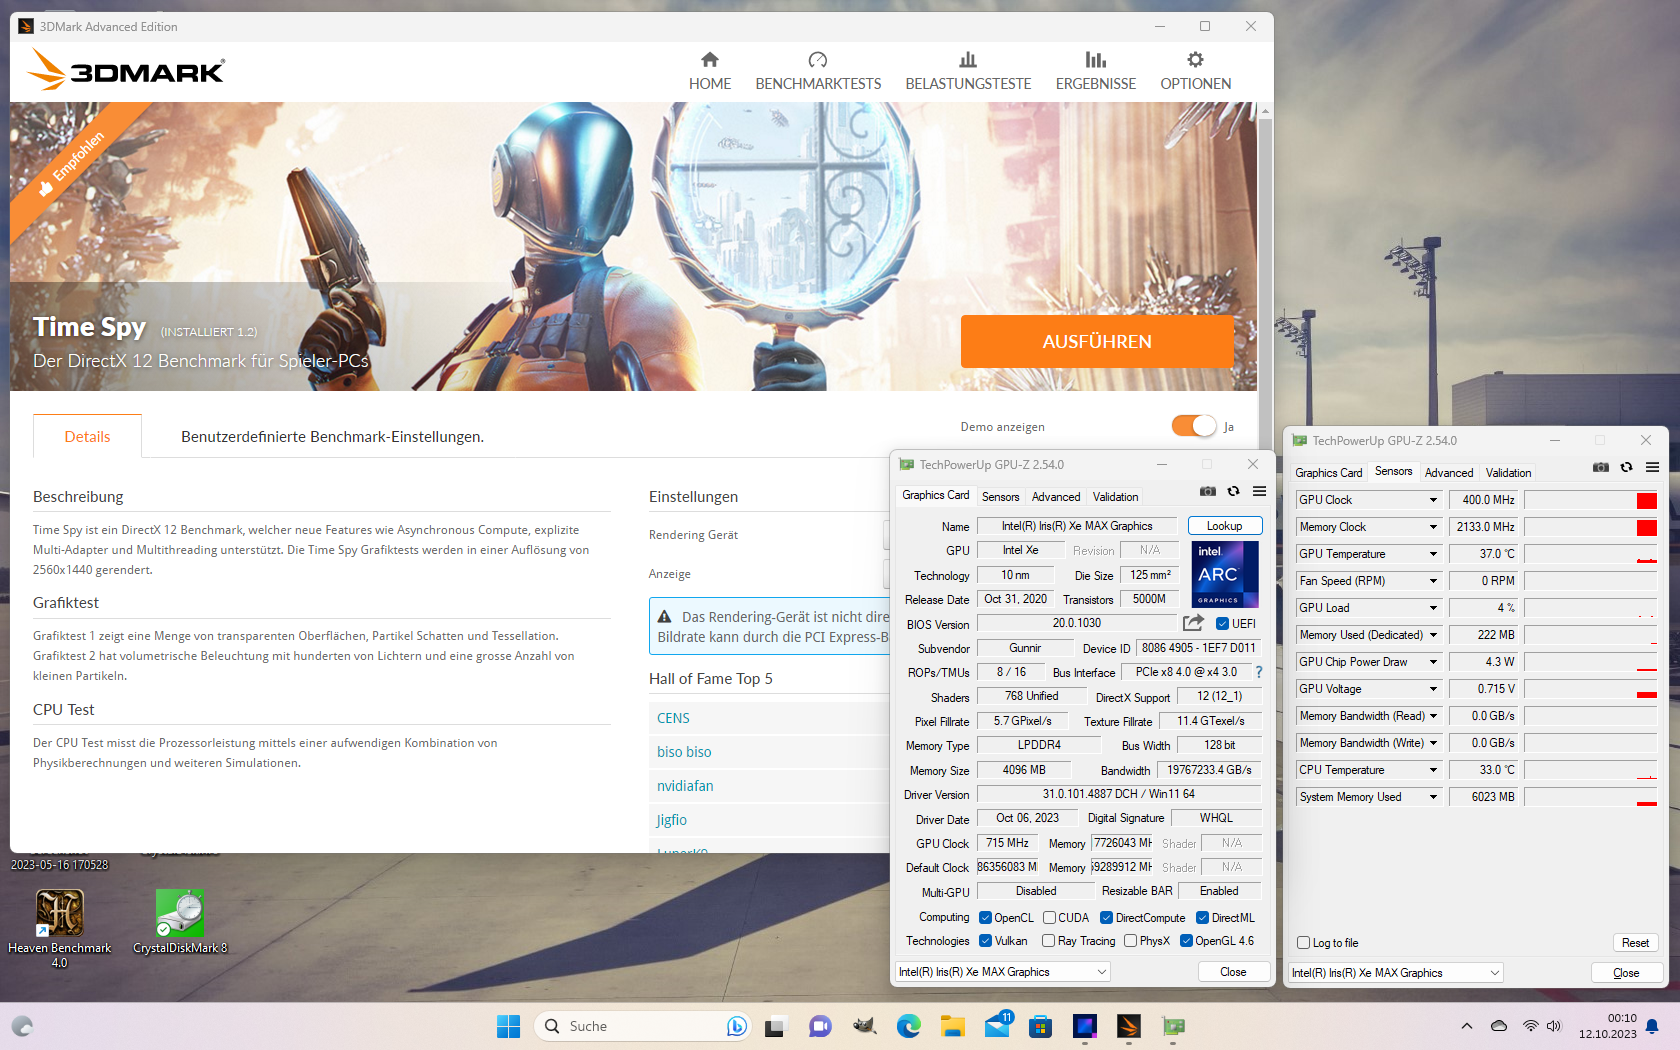1680x1050 pixels.
Task: Toggle the CUDA checkbox
Action: click(1050, 918)
